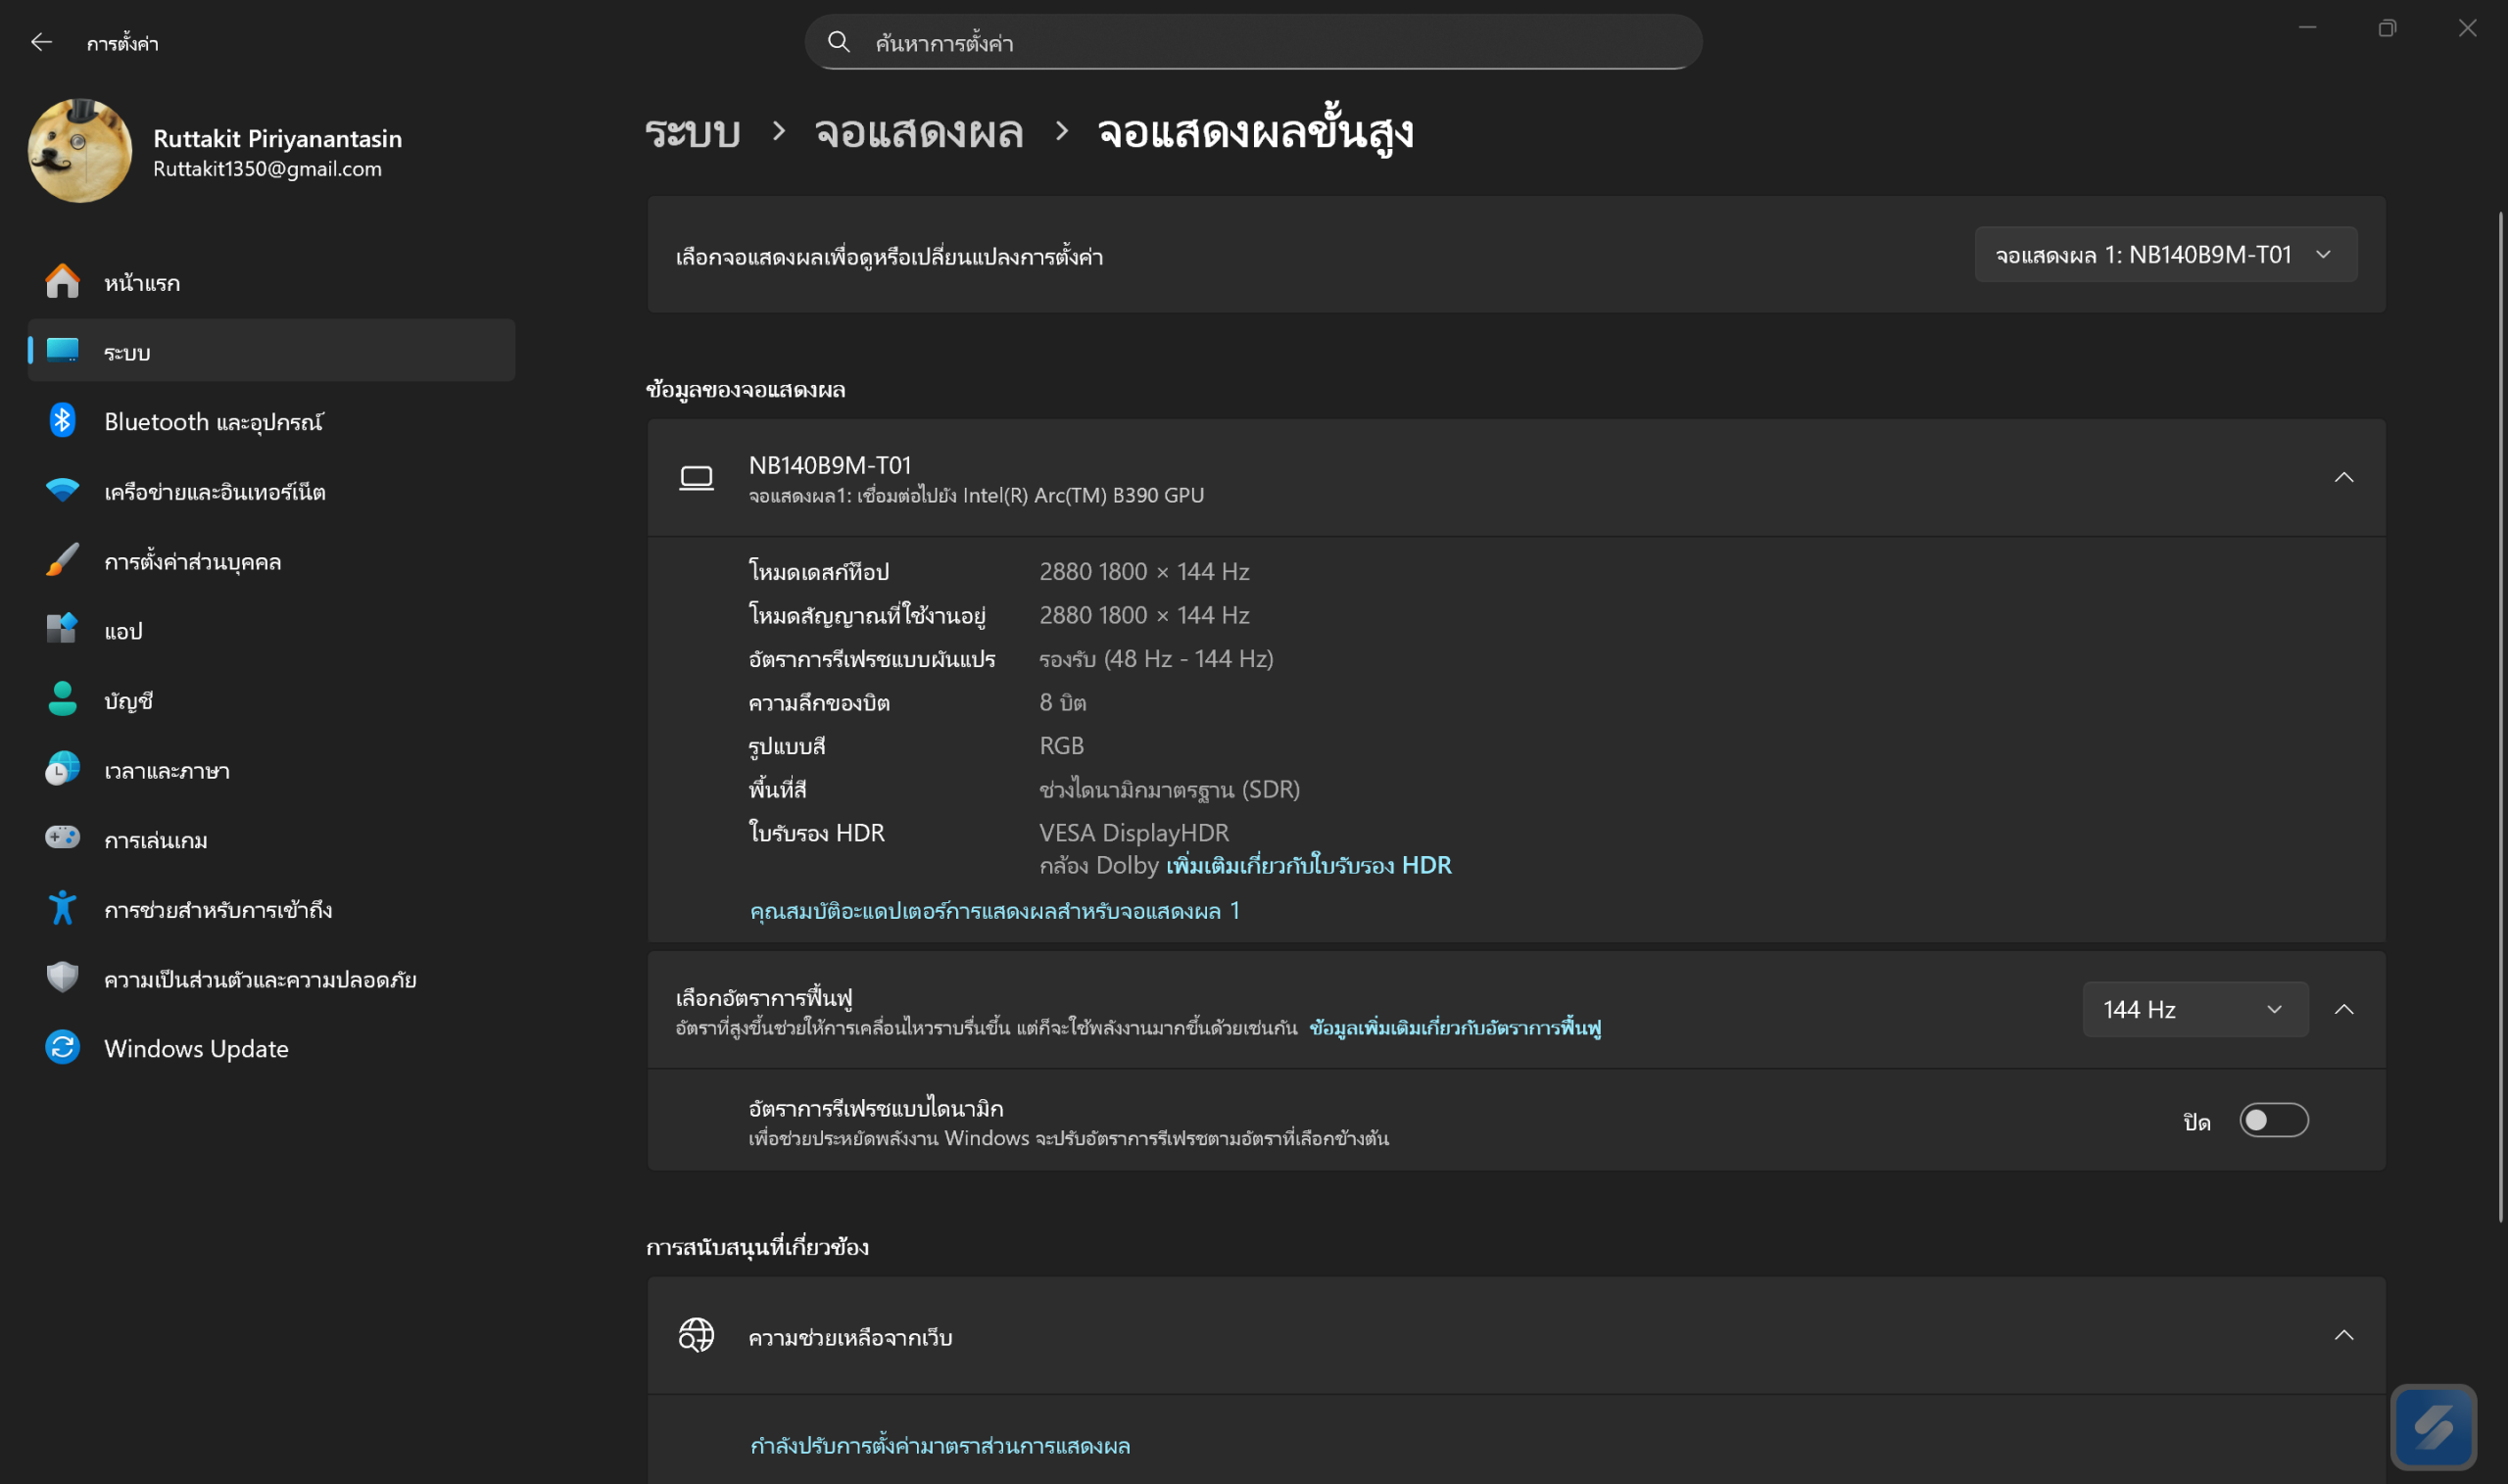
Task: Click the accessibility figure icon
Action: pyautogui.click(x=62, y=909)
